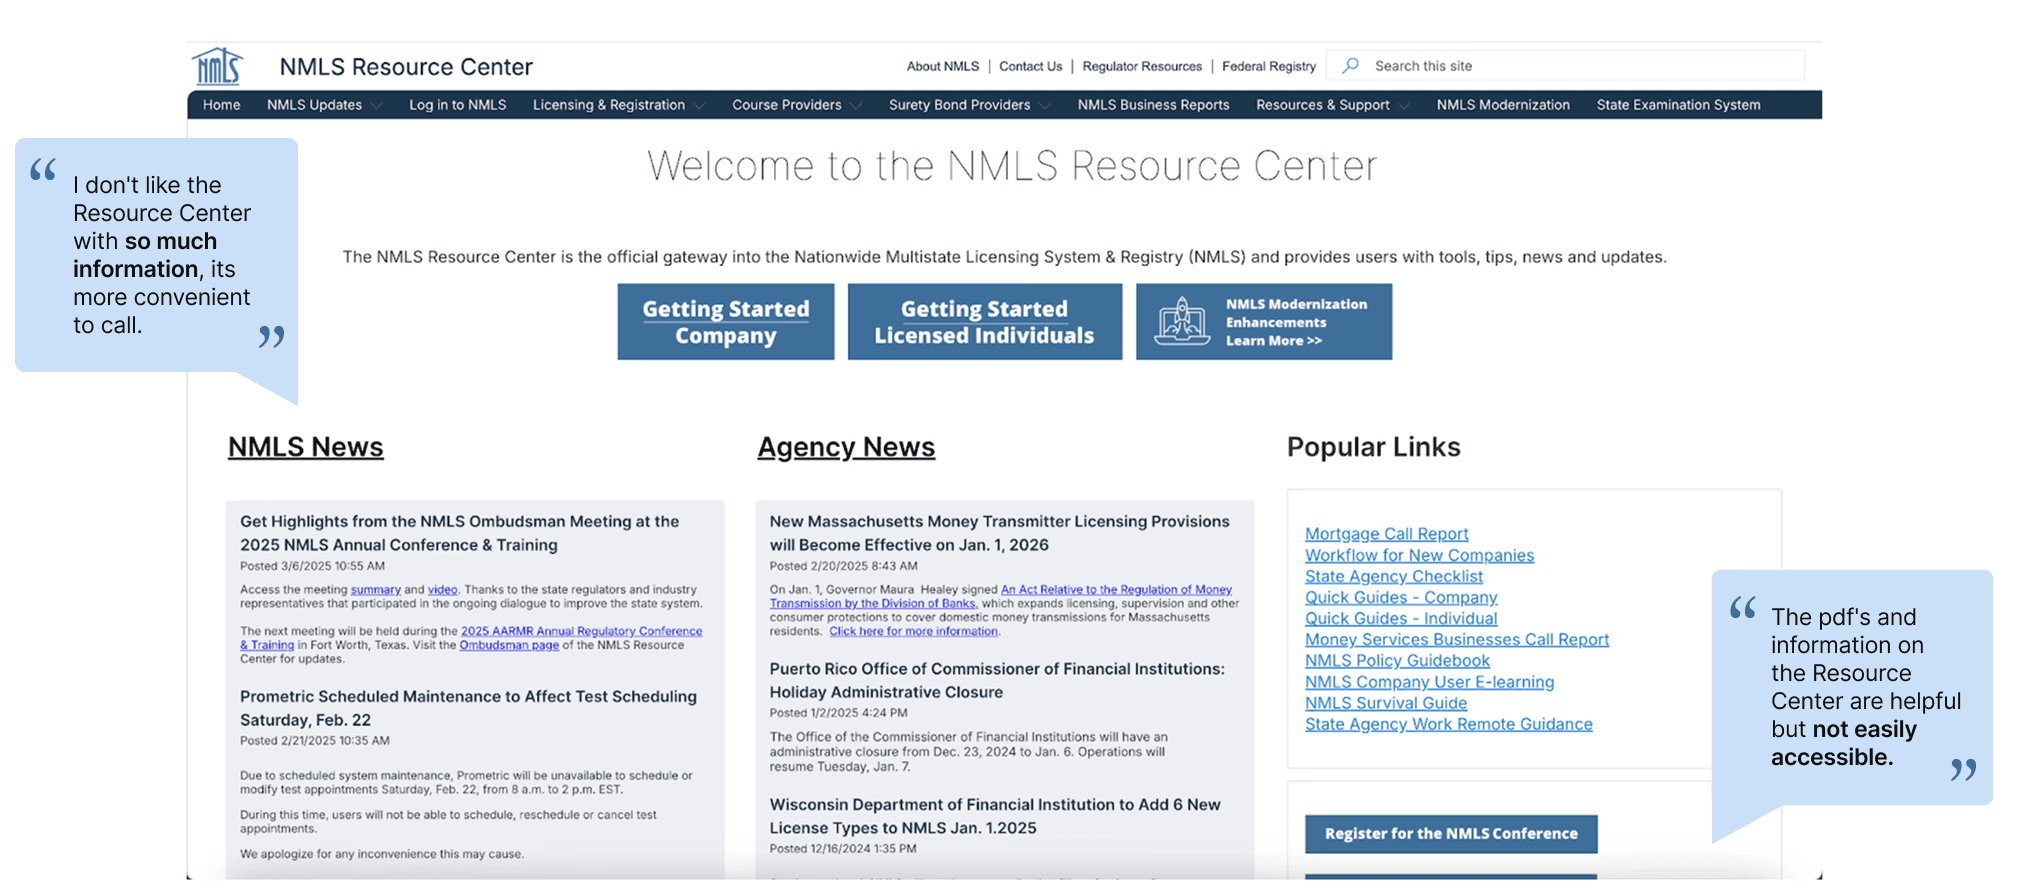Open Money Services Businesses Call Report link
The height and width of the screenshot is (888, 2024).
coord(1457,639)
